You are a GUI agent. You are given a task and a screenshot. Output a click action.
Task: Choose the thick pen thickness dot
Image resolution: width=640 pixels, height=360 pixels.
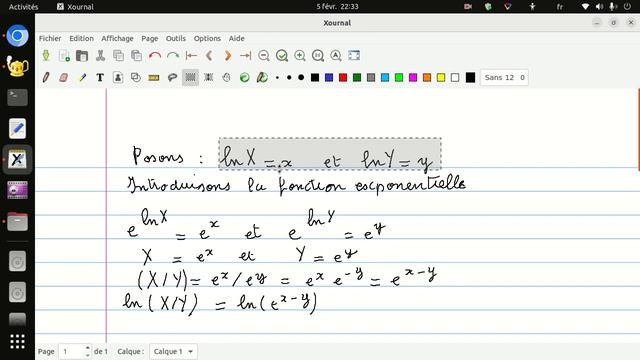tap(301, 78)
